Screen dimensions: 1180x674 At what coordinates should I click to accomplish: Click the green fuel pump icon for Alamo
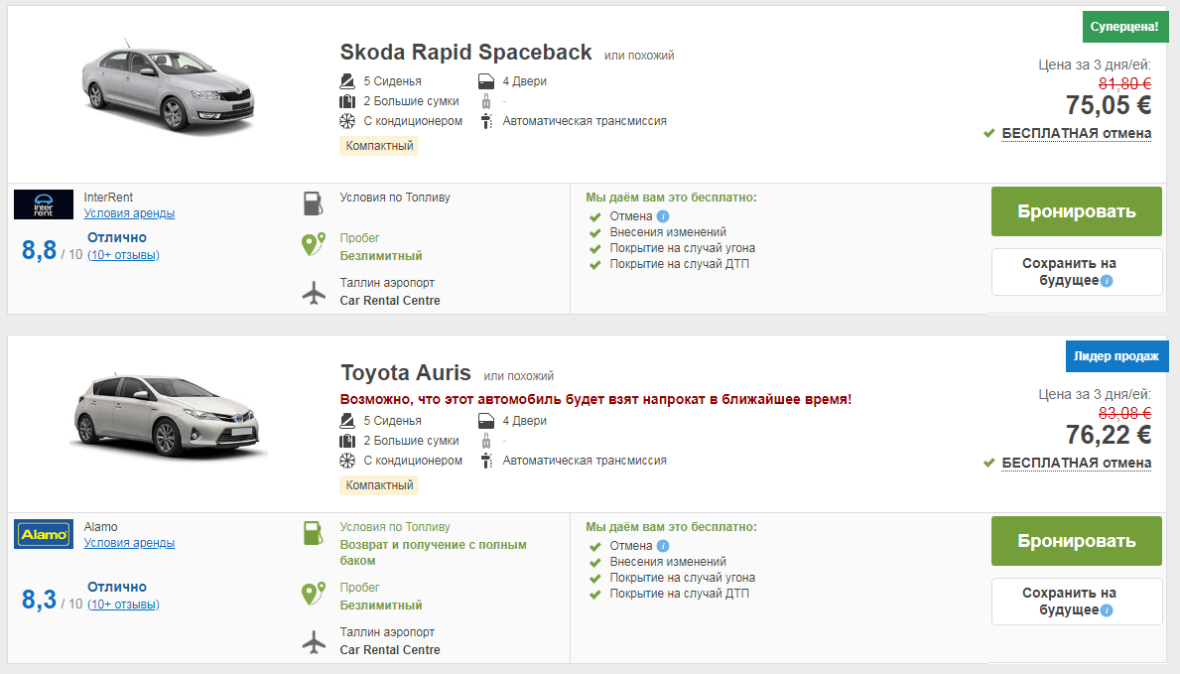point(314,533)
